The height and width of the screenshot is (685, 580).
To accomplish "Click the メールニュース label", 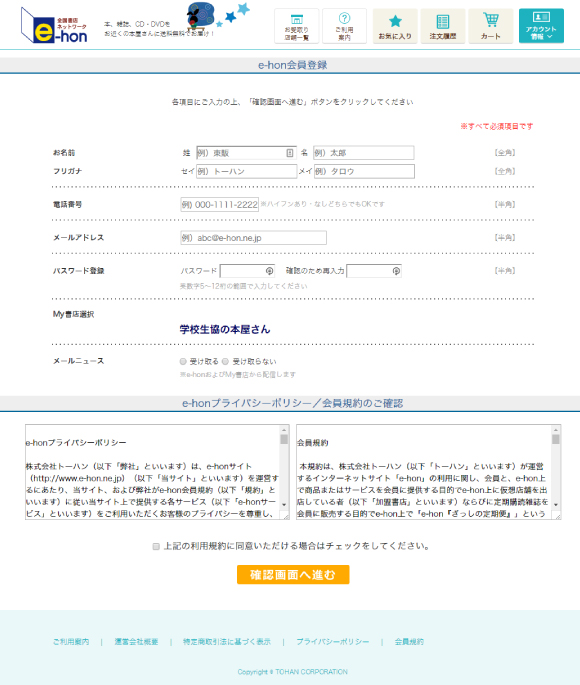I will [x=79, y=361].
